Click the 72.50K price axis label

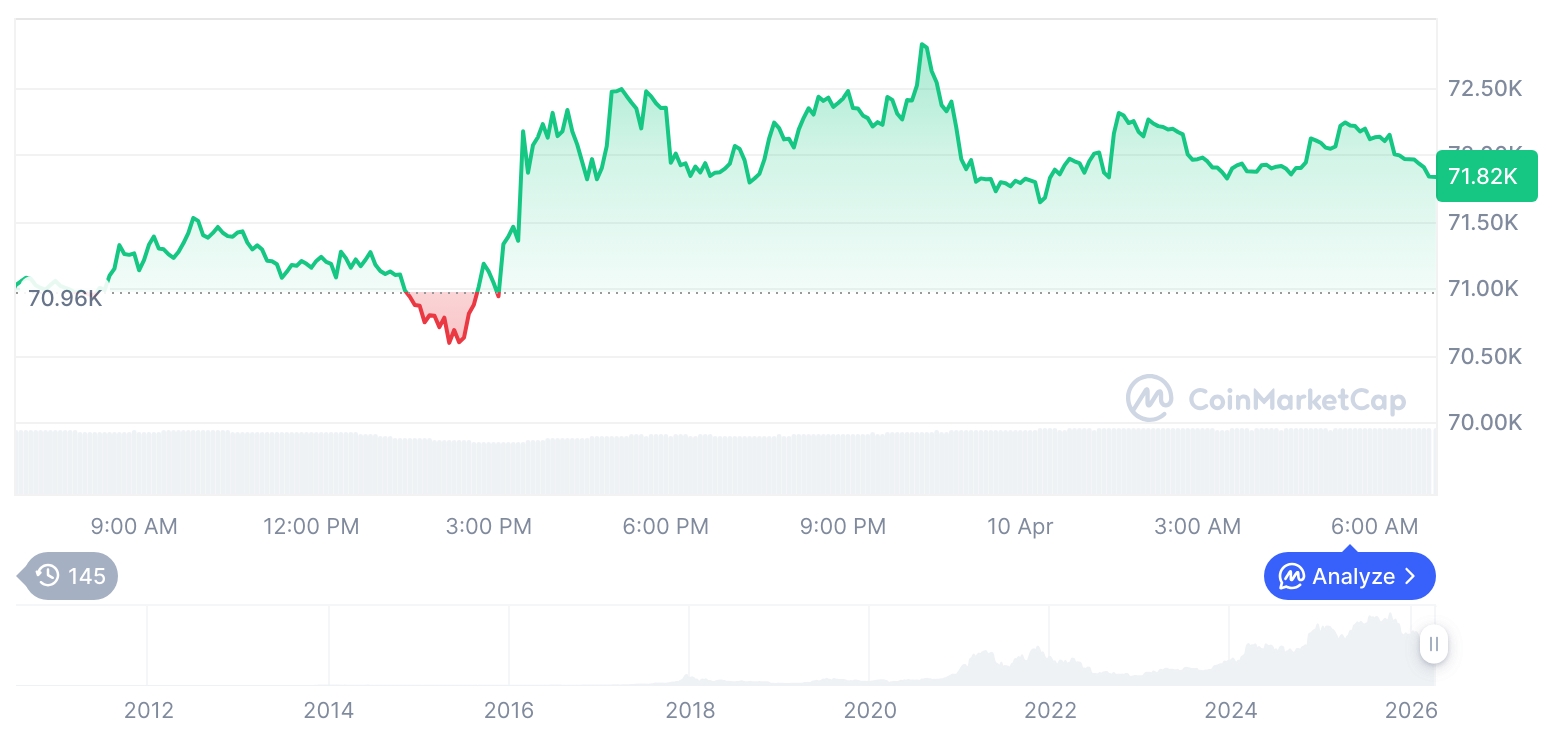1484,89
